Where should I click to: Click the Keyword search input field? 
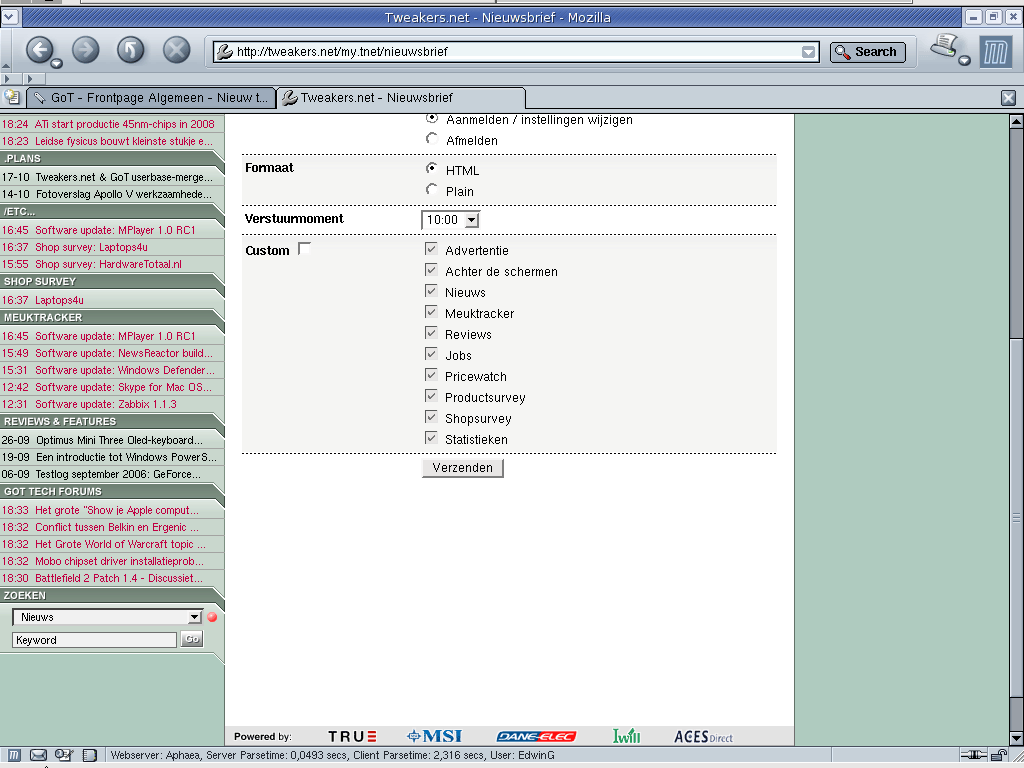click(95, 640)
